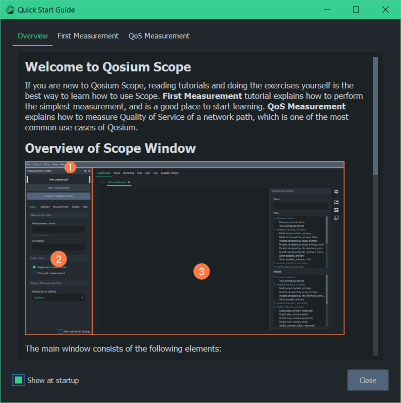
Task: Open the QoS Measurement tab
Action: coord(159,36)
